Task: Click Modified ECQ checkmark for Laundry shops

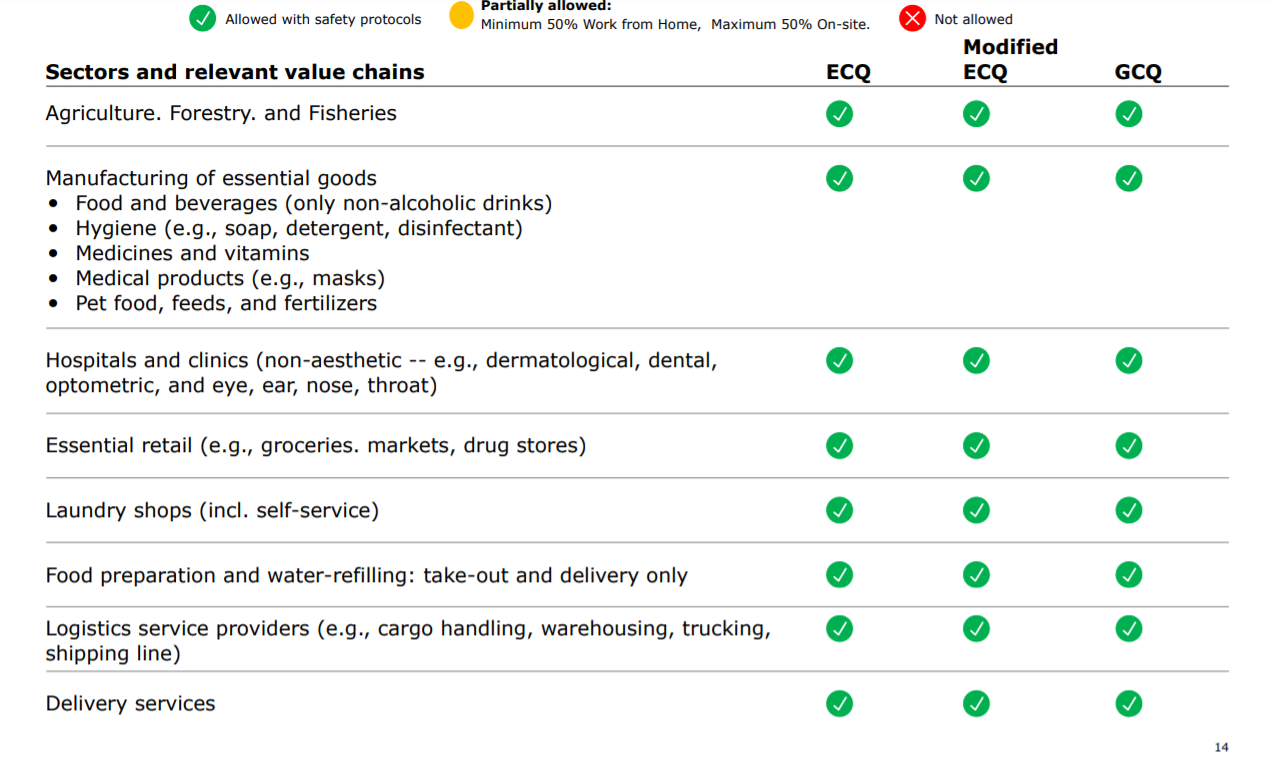Action: [x=976, y=510]
